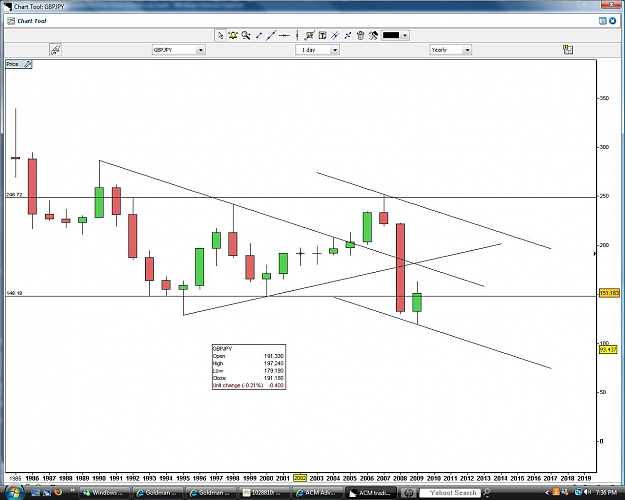Select the crossed lines tool
This screenshot has width=625, height=500.
click(348, 35)
